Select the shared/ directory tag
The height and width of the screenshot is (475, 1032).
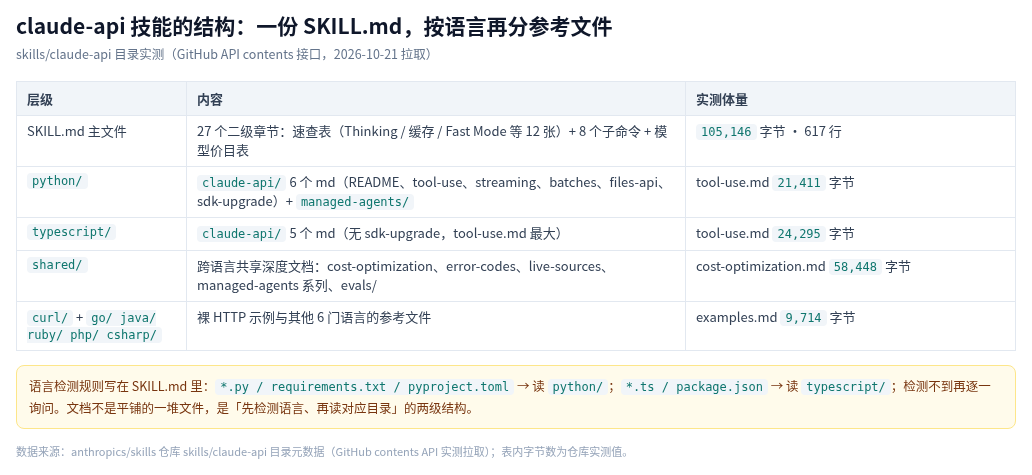57,265
